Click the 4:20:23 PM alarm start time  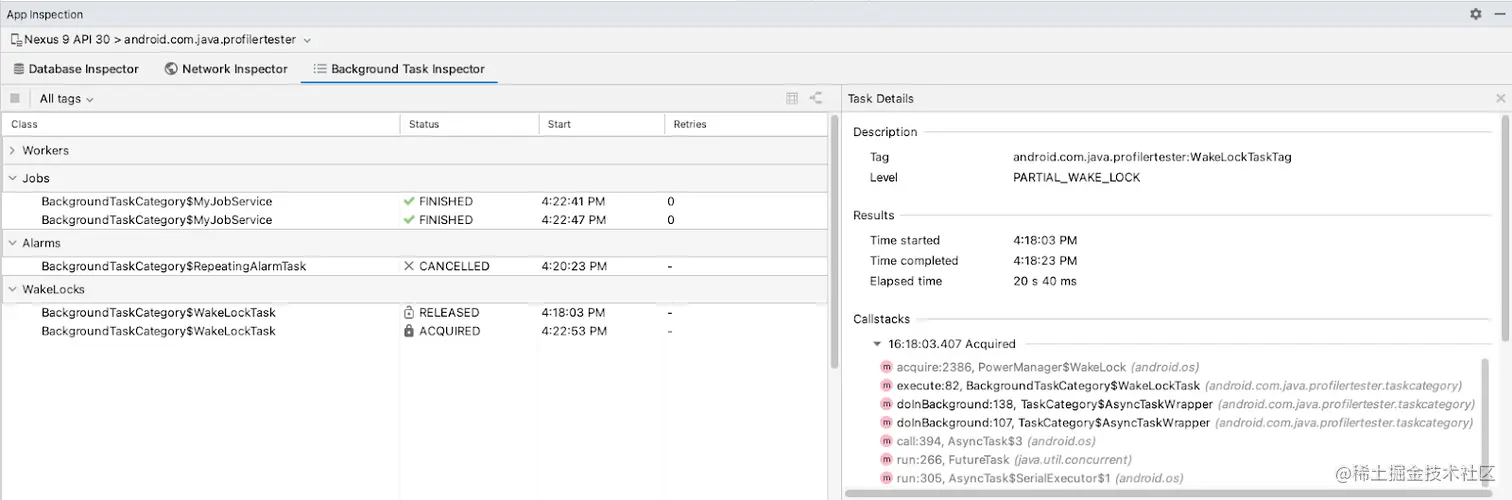[574, 266]
